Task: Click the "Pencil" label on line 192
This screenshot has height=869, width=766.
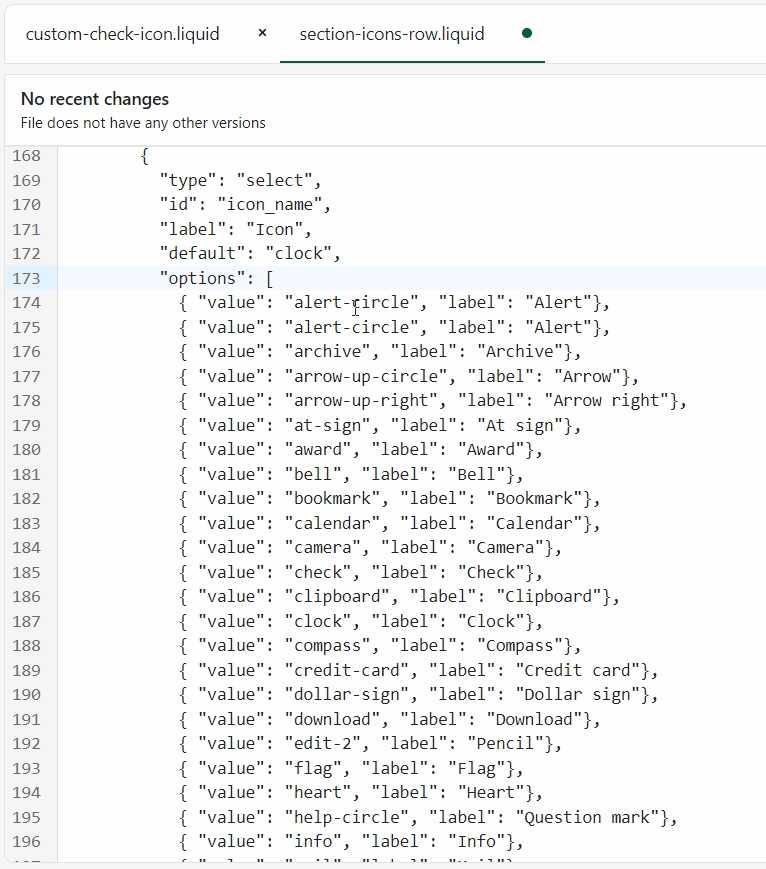Action: [518, 744]
